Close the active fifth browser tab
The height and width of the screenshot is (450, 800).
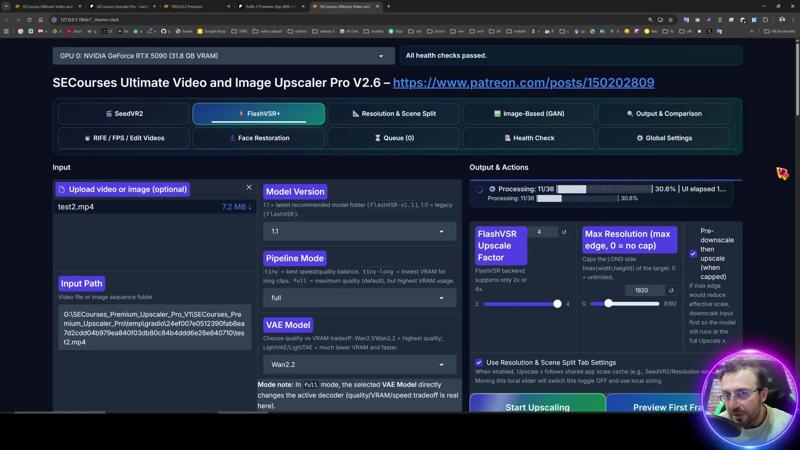(x=378, y=6)
